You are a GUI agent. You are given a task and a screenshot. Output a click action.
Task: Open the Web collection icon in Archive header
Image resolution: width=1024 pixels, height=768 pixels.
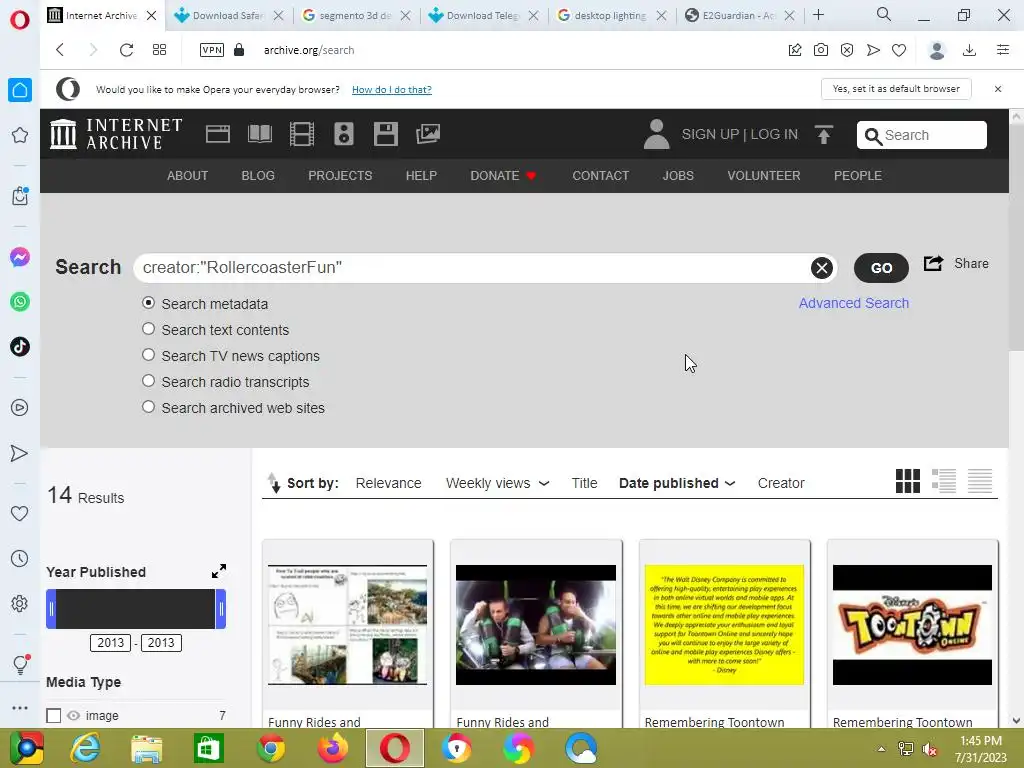pos(217,134)
